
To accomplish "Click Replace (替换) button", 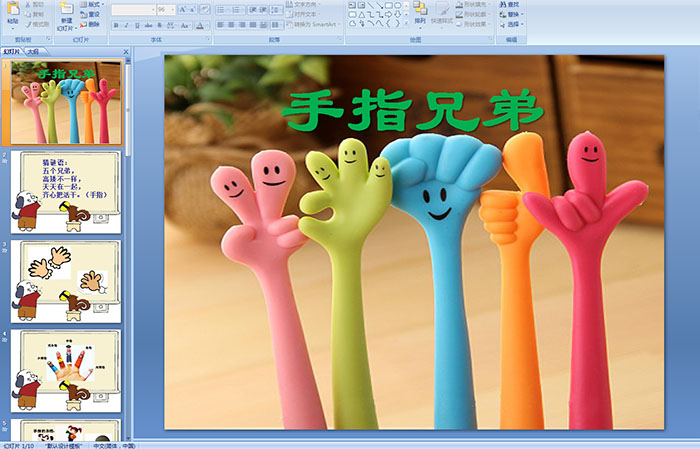I will [512, 14].
